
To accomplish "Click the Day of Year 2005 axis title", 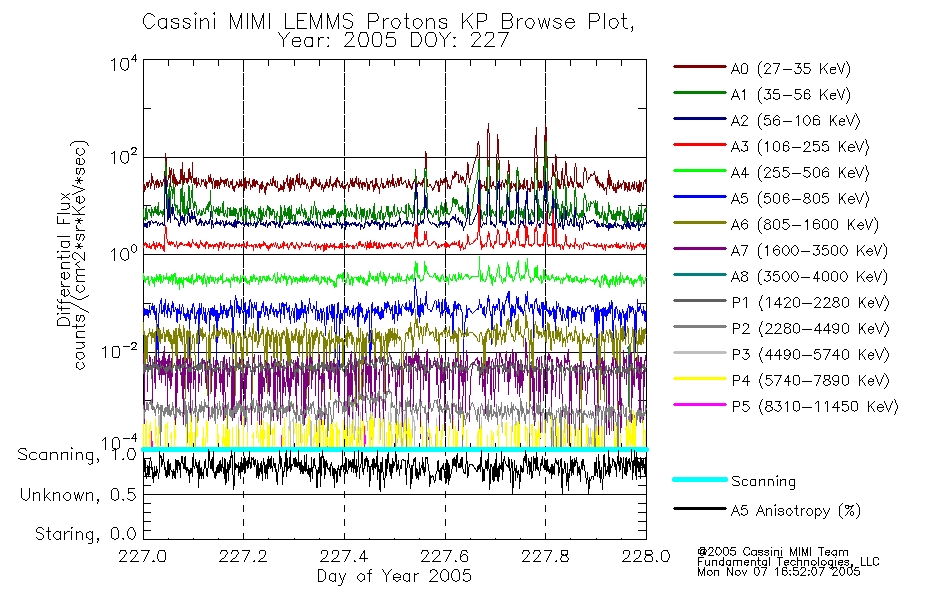I will click(394, 576).
